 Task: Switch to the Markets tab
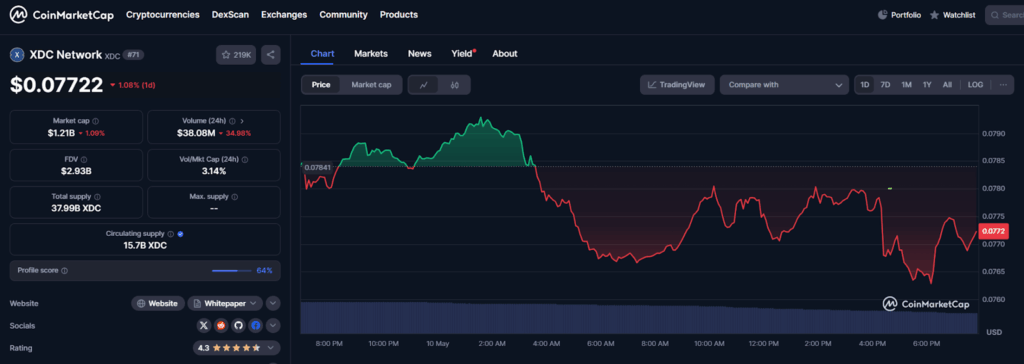coord(371,54)
